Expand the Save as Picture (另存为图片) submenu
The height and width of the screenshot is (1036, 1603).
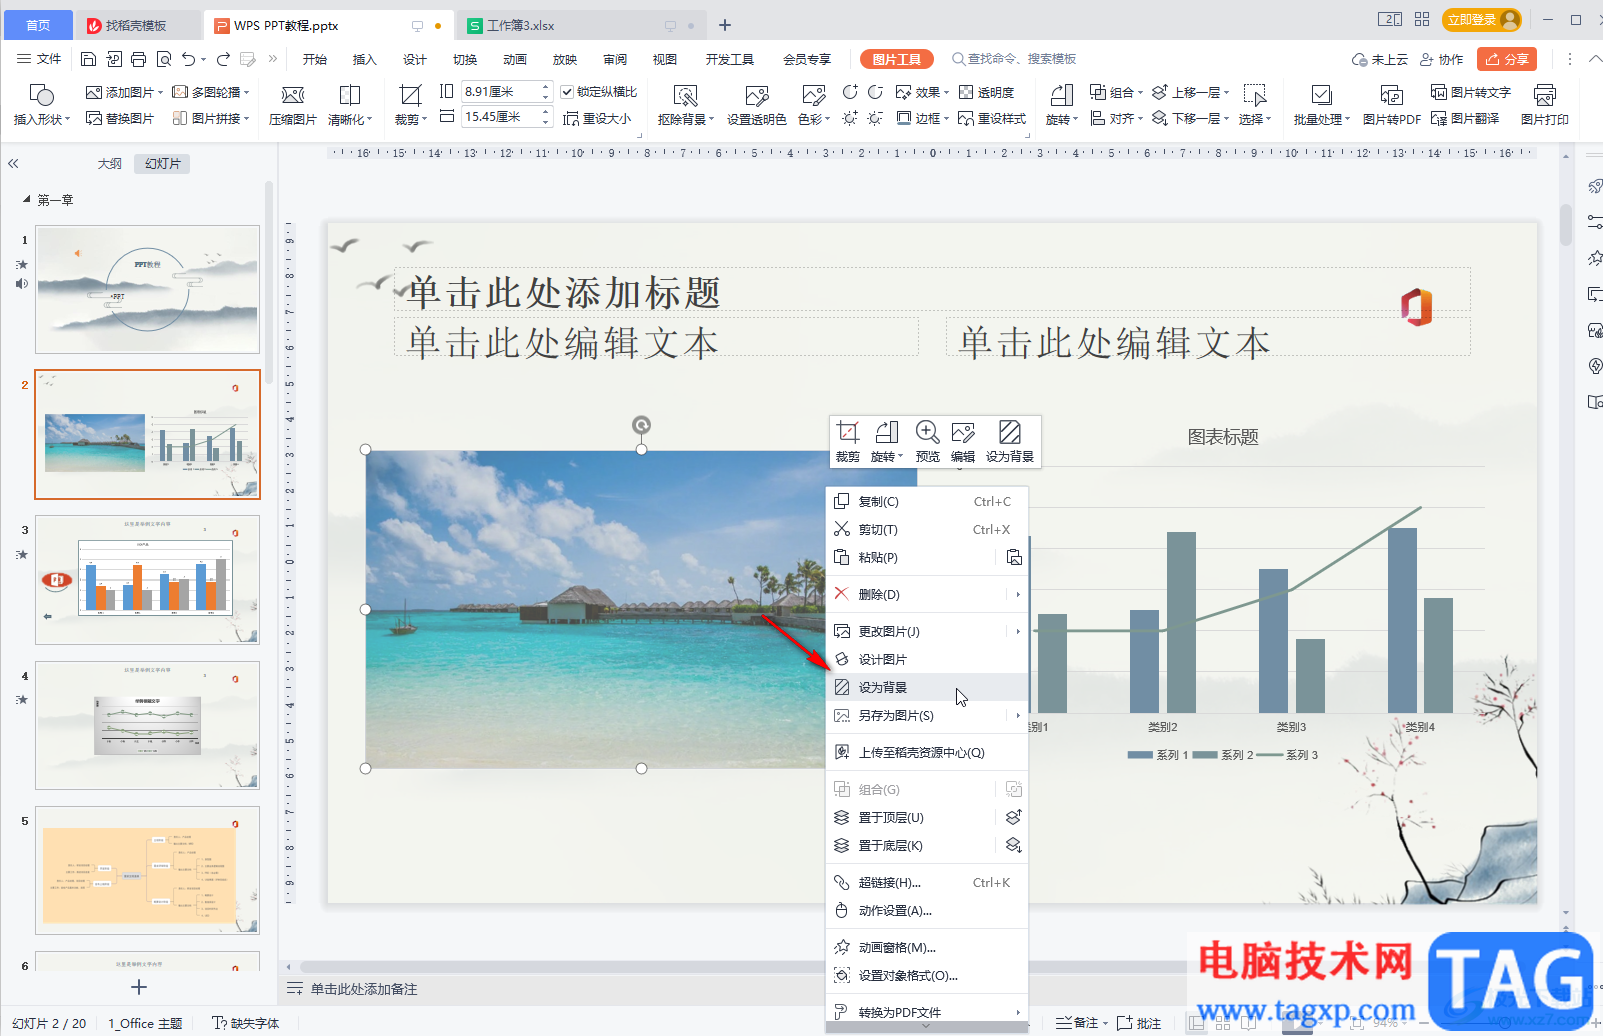pyautogui.click(x=1018, y=715)
